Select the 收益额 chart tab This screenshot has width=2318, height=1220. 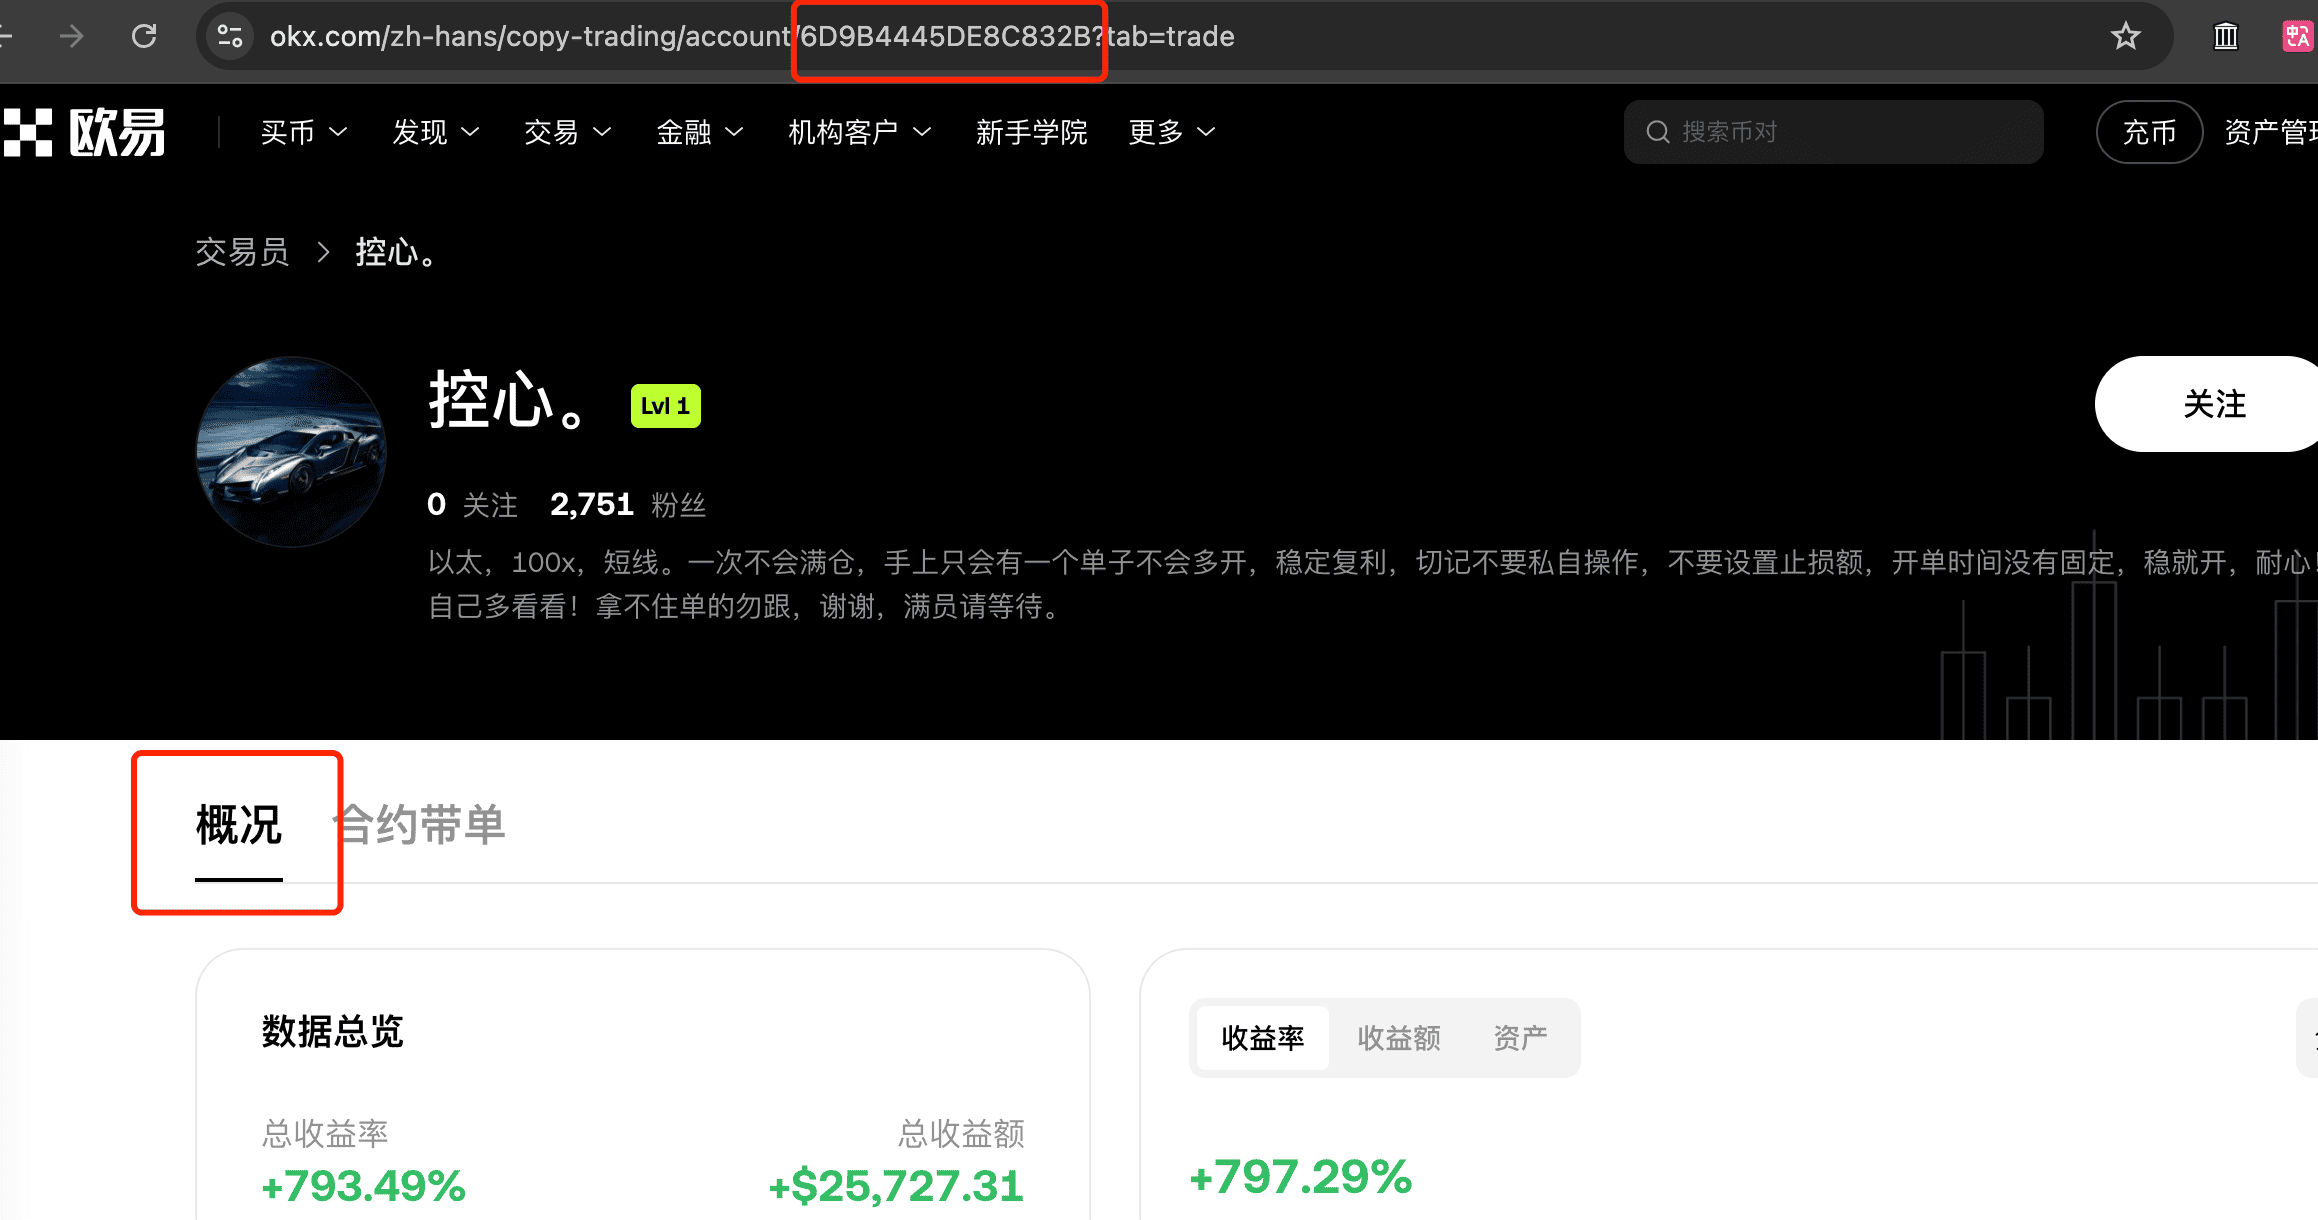1398,1038
